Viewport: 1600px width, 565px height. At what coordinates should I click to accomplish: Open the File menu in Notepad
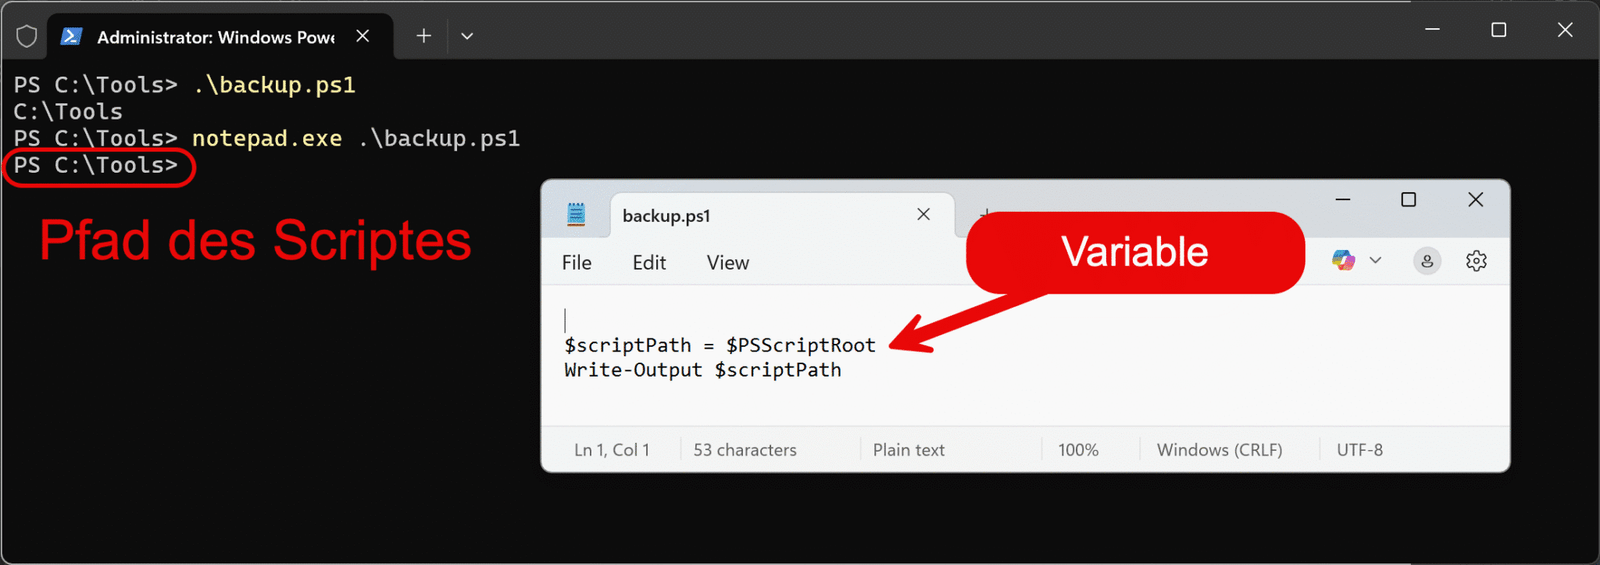577,263
